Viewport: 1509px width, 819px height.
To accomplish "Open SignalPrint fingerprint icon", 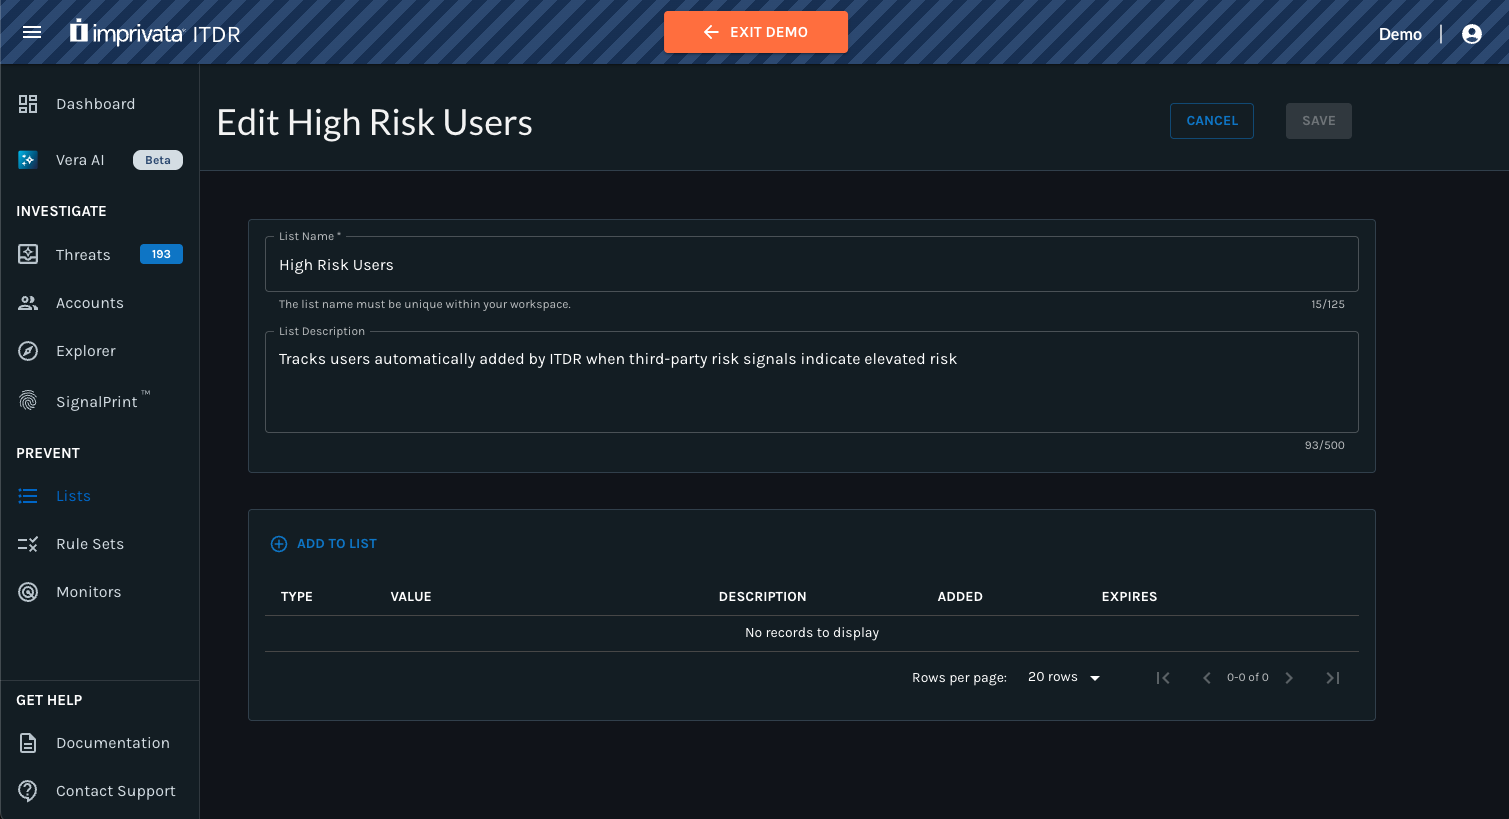I will pos(28,401).
